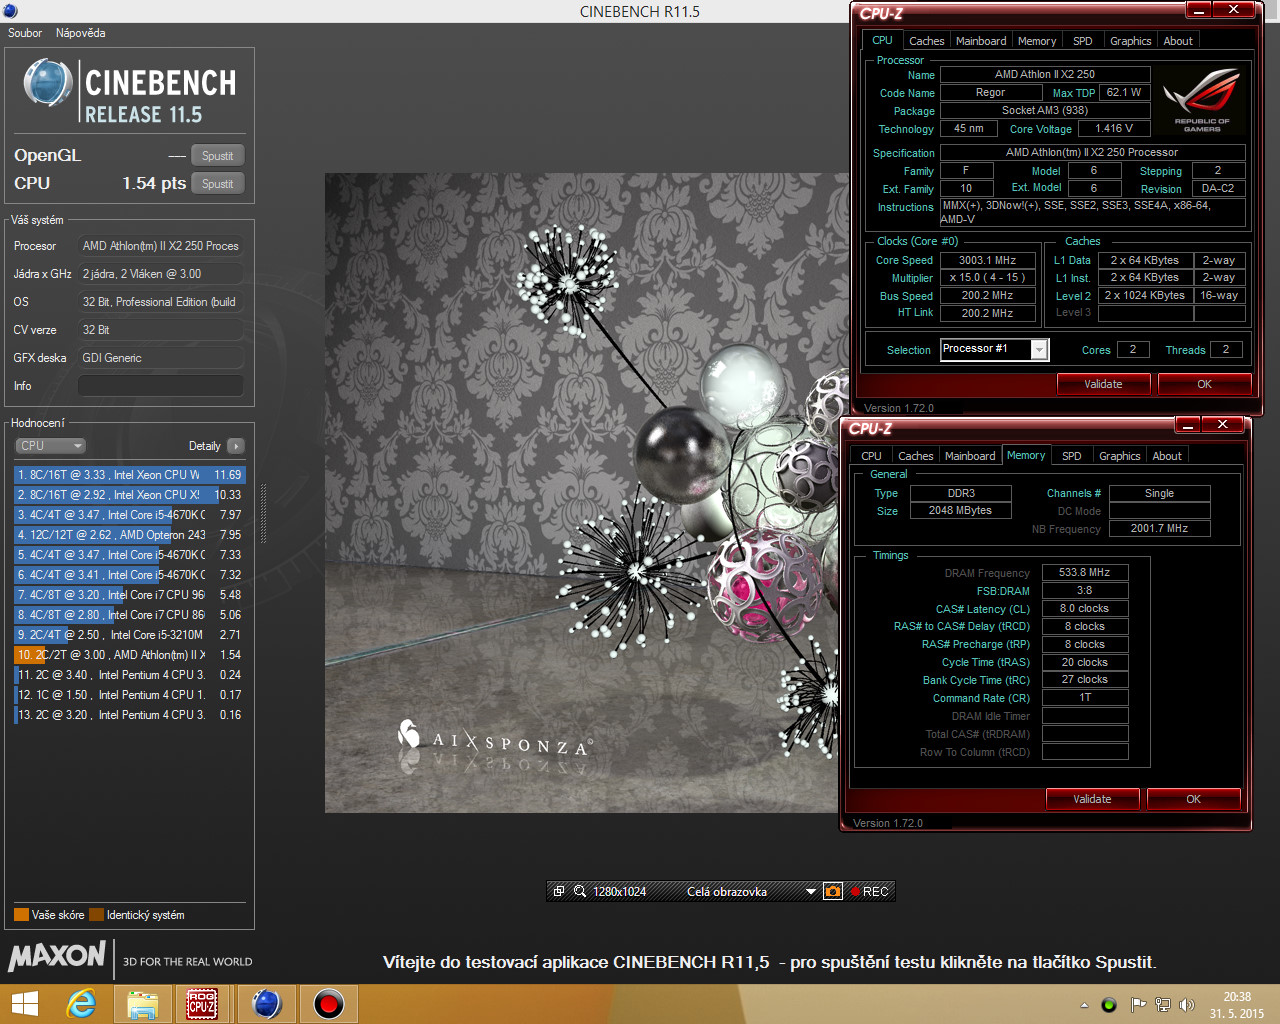Click the empty Info input field
1280x1024 pixels.
(x=161, y=385)
